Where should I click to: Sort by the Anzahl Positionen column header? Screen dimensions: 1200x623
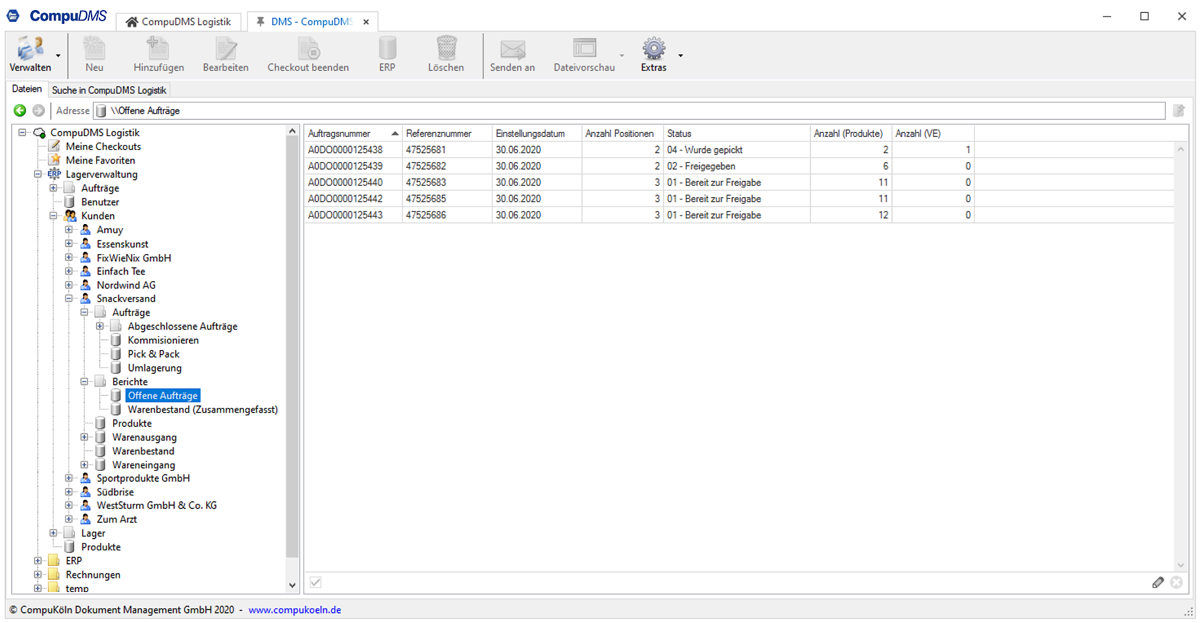pos(623,134)
